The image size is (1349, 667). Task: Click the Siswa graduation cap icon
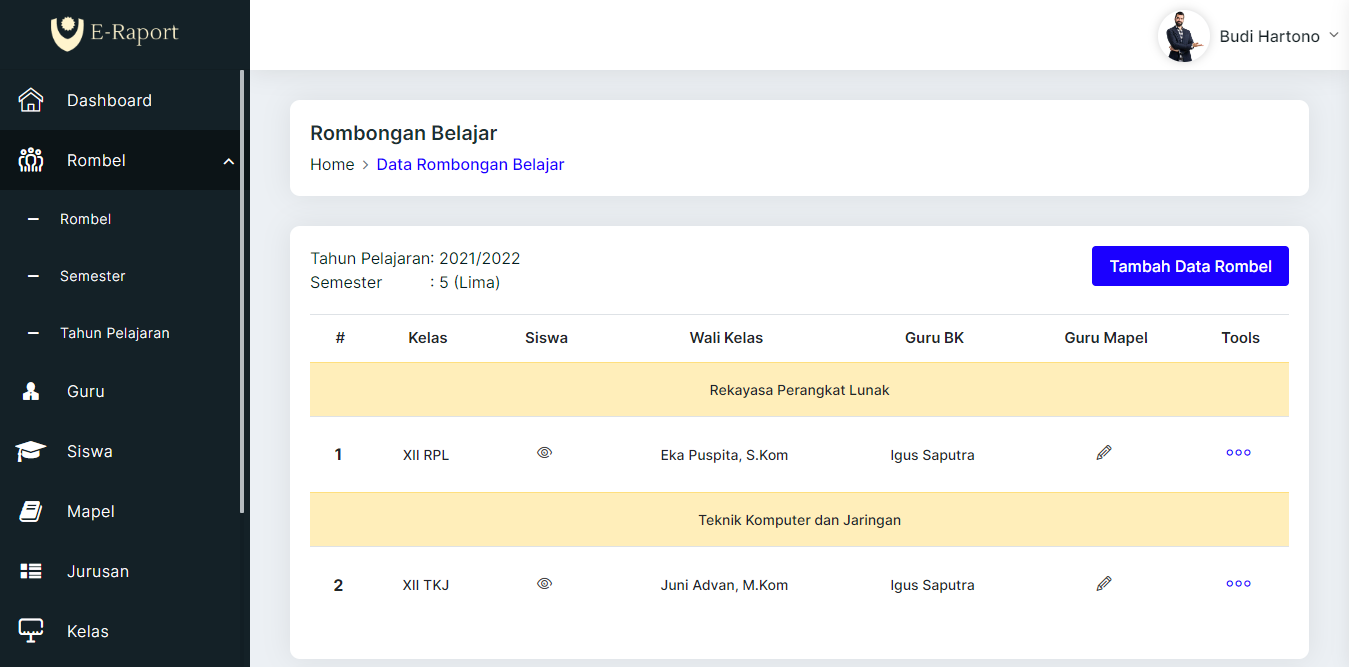[31, 452]
